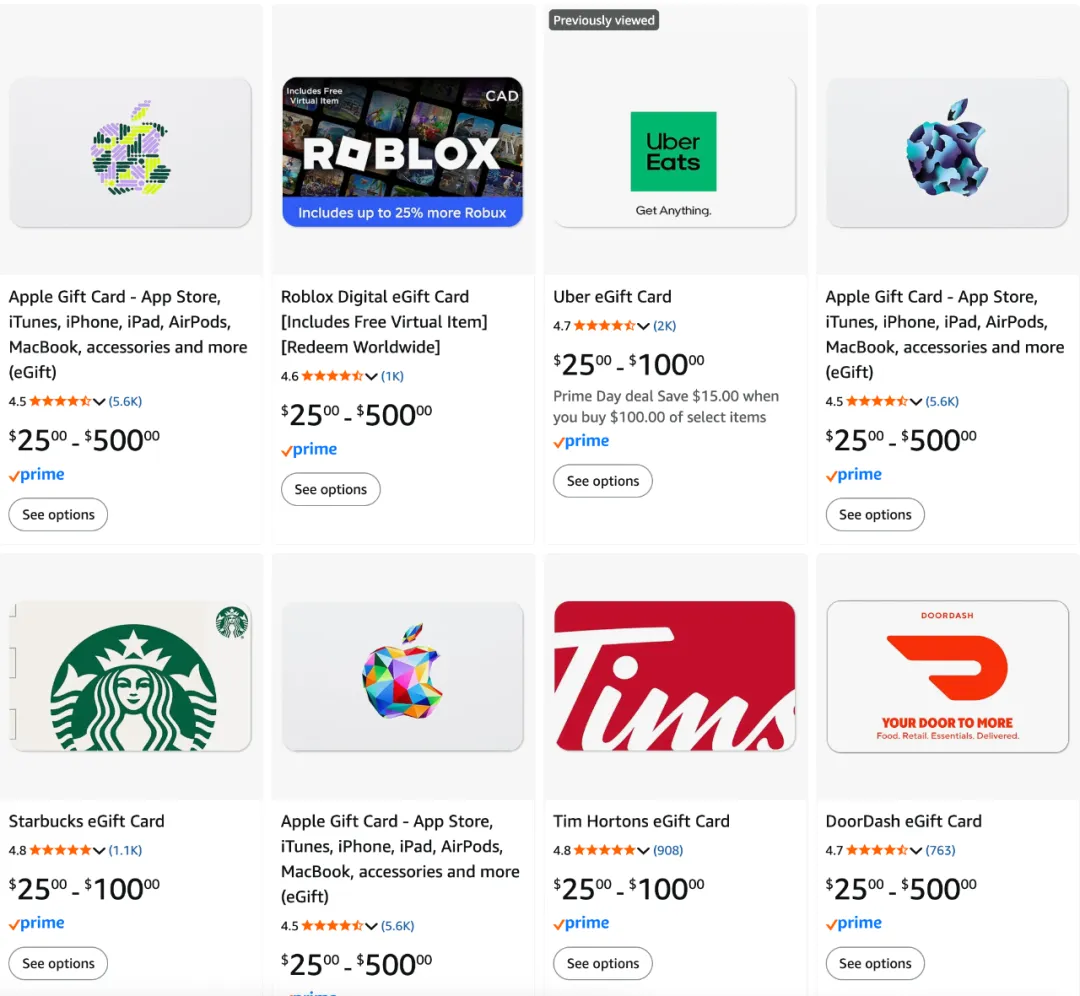
Task: Open the Uber Eats gift card image
Action: (673, 152)
